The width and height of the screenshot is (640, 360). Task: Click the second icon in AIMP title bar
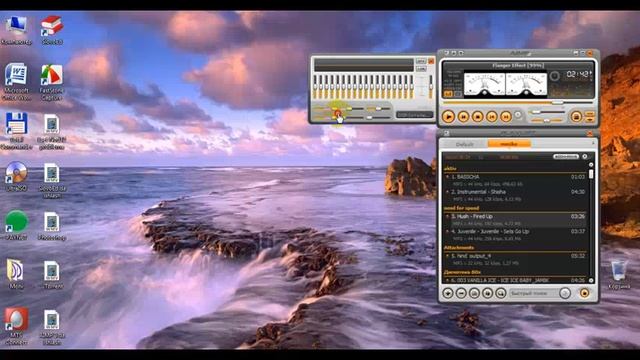[x=453, y=53]
